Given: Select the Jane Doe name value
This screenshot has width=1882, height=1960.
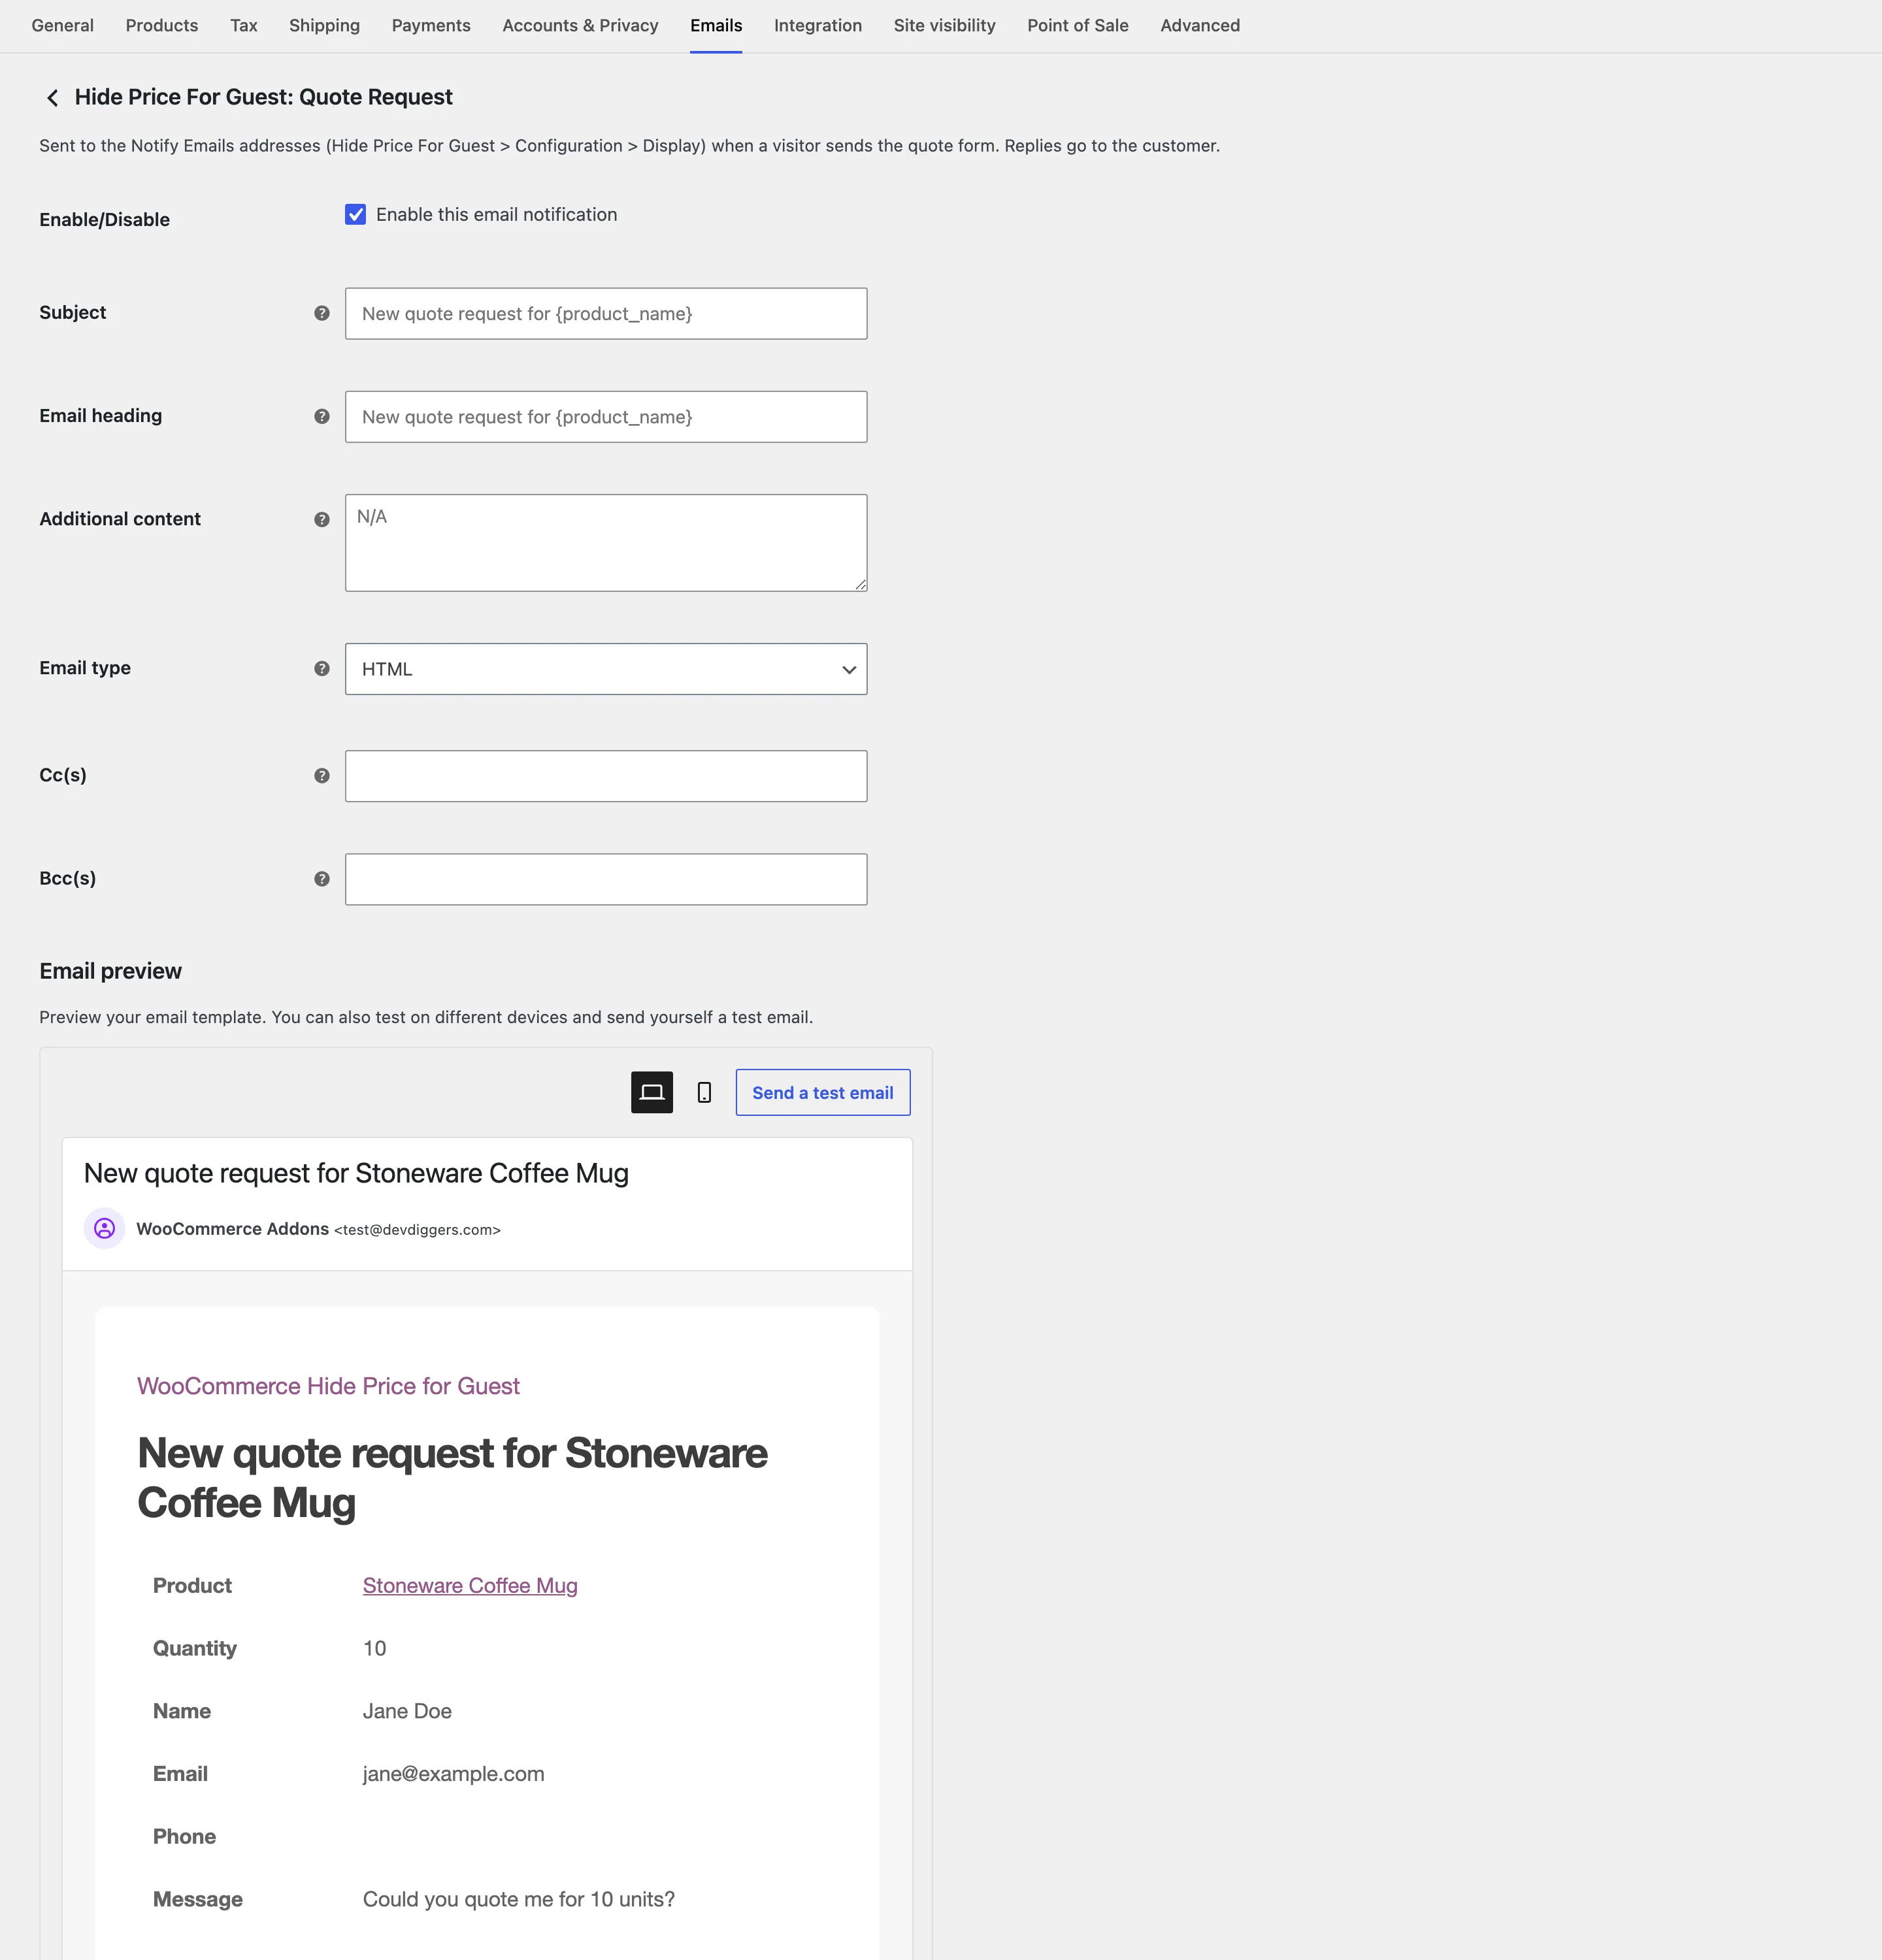Looking at the screenshot, I should click(x=407, y=1711).
